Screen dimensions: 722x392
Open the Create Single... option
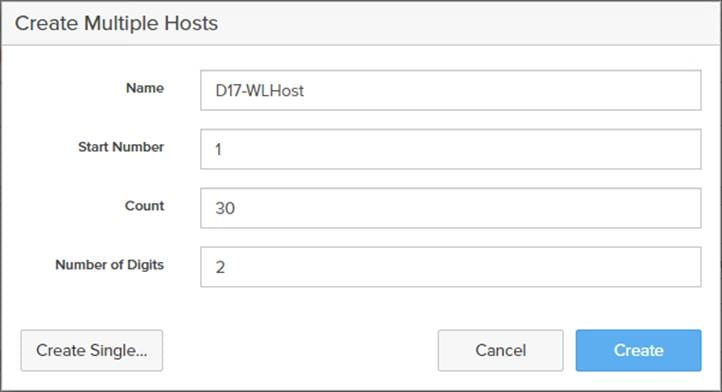pyautogui.click(x=92, y=350)
